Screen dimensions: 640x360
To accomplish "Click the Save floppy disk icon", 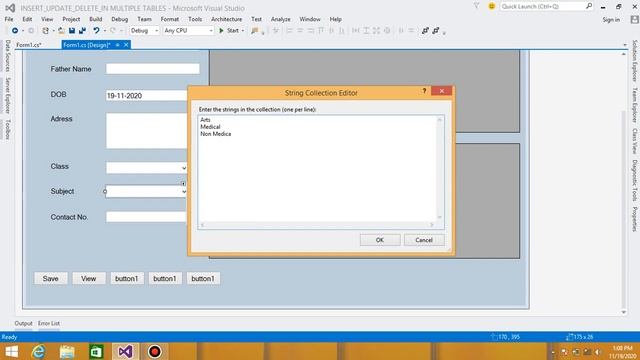I will coord(72,31).
